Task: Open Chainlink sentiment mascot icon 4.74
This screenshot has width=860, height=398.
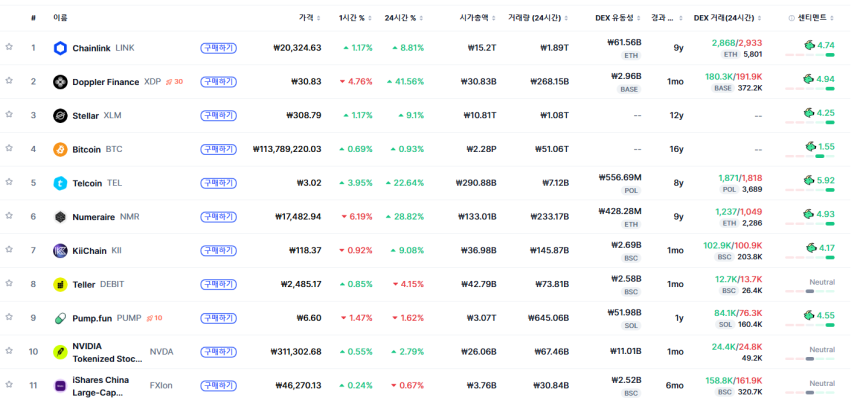Action: (810, 45)
